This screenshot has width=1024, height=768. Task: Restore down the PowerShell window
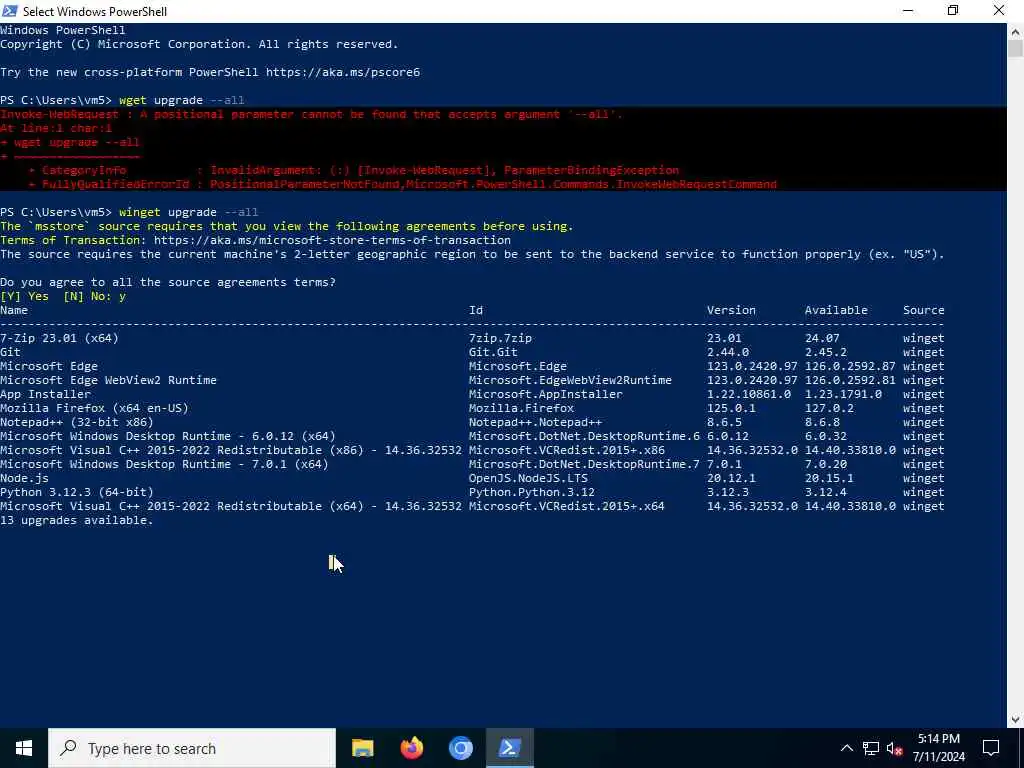pyautogui.click(x=953, y=11)
